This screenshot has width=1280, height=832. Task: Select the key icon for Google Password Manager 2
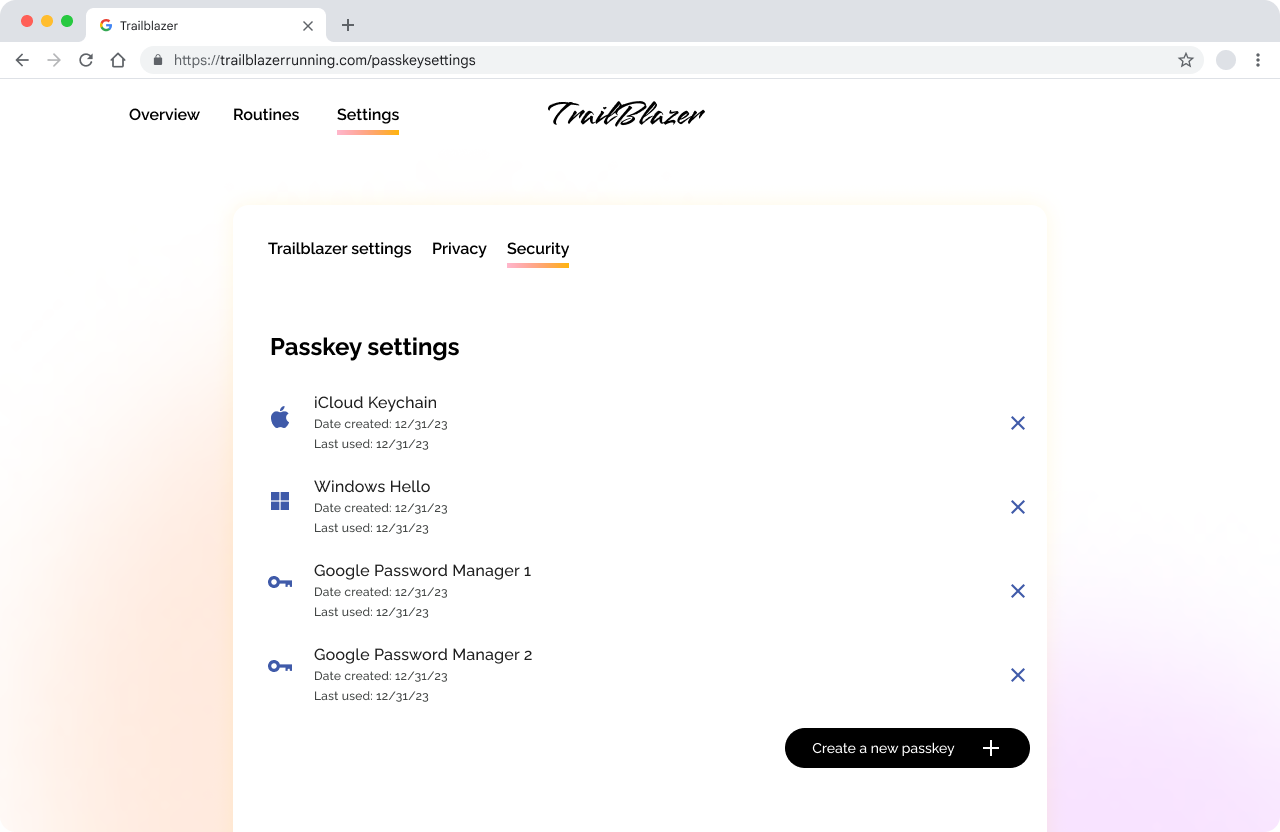pos(280,666)
